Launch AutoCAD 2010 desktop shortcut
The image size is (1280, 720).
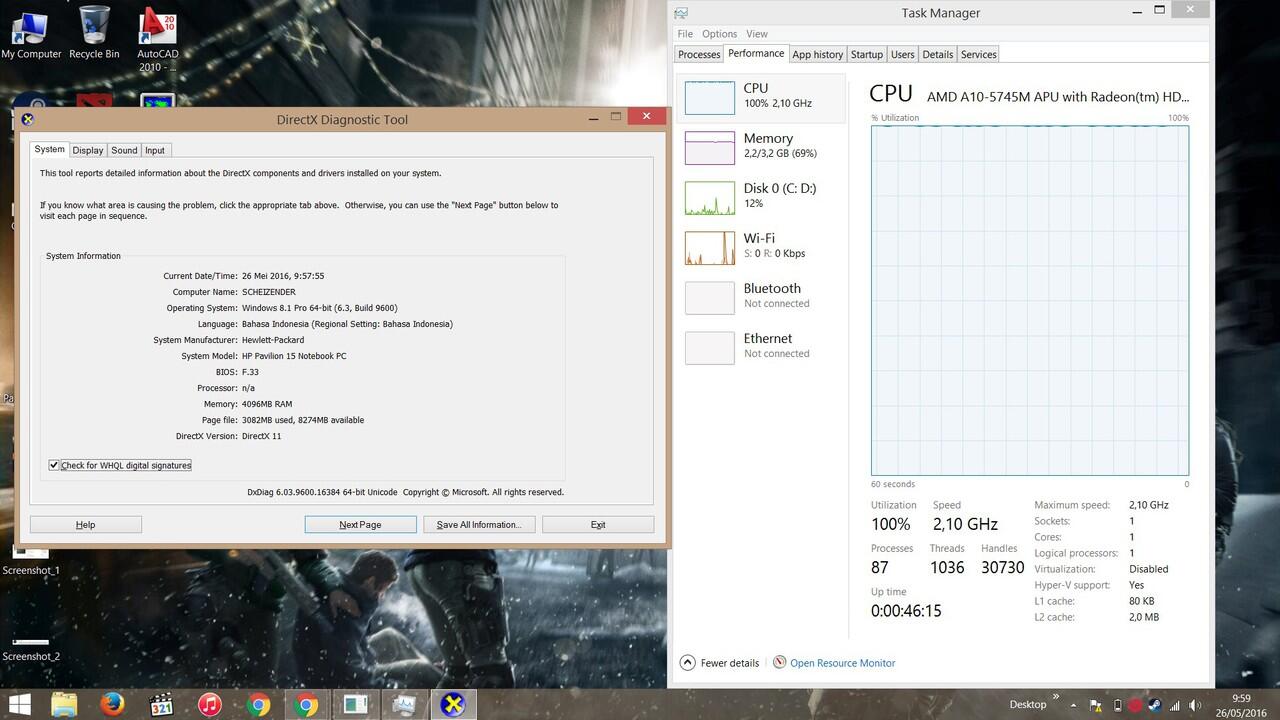click(157, 40)
